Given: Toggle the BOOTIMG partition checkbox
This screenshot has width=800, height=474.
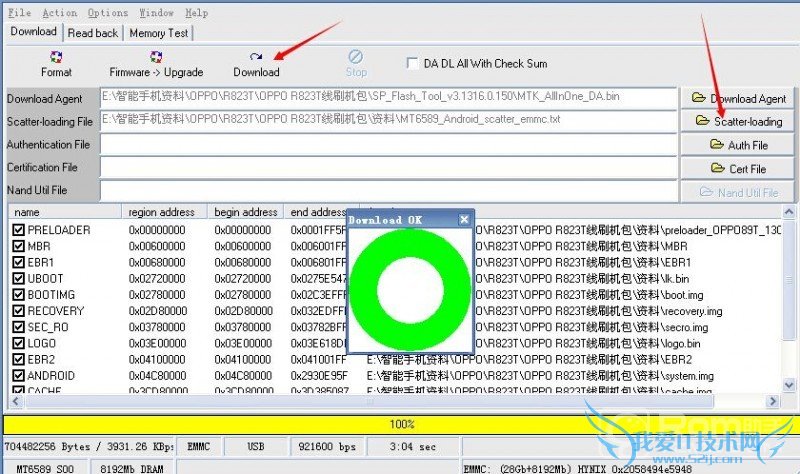Looking at the screenshot, I should (18, 294).
